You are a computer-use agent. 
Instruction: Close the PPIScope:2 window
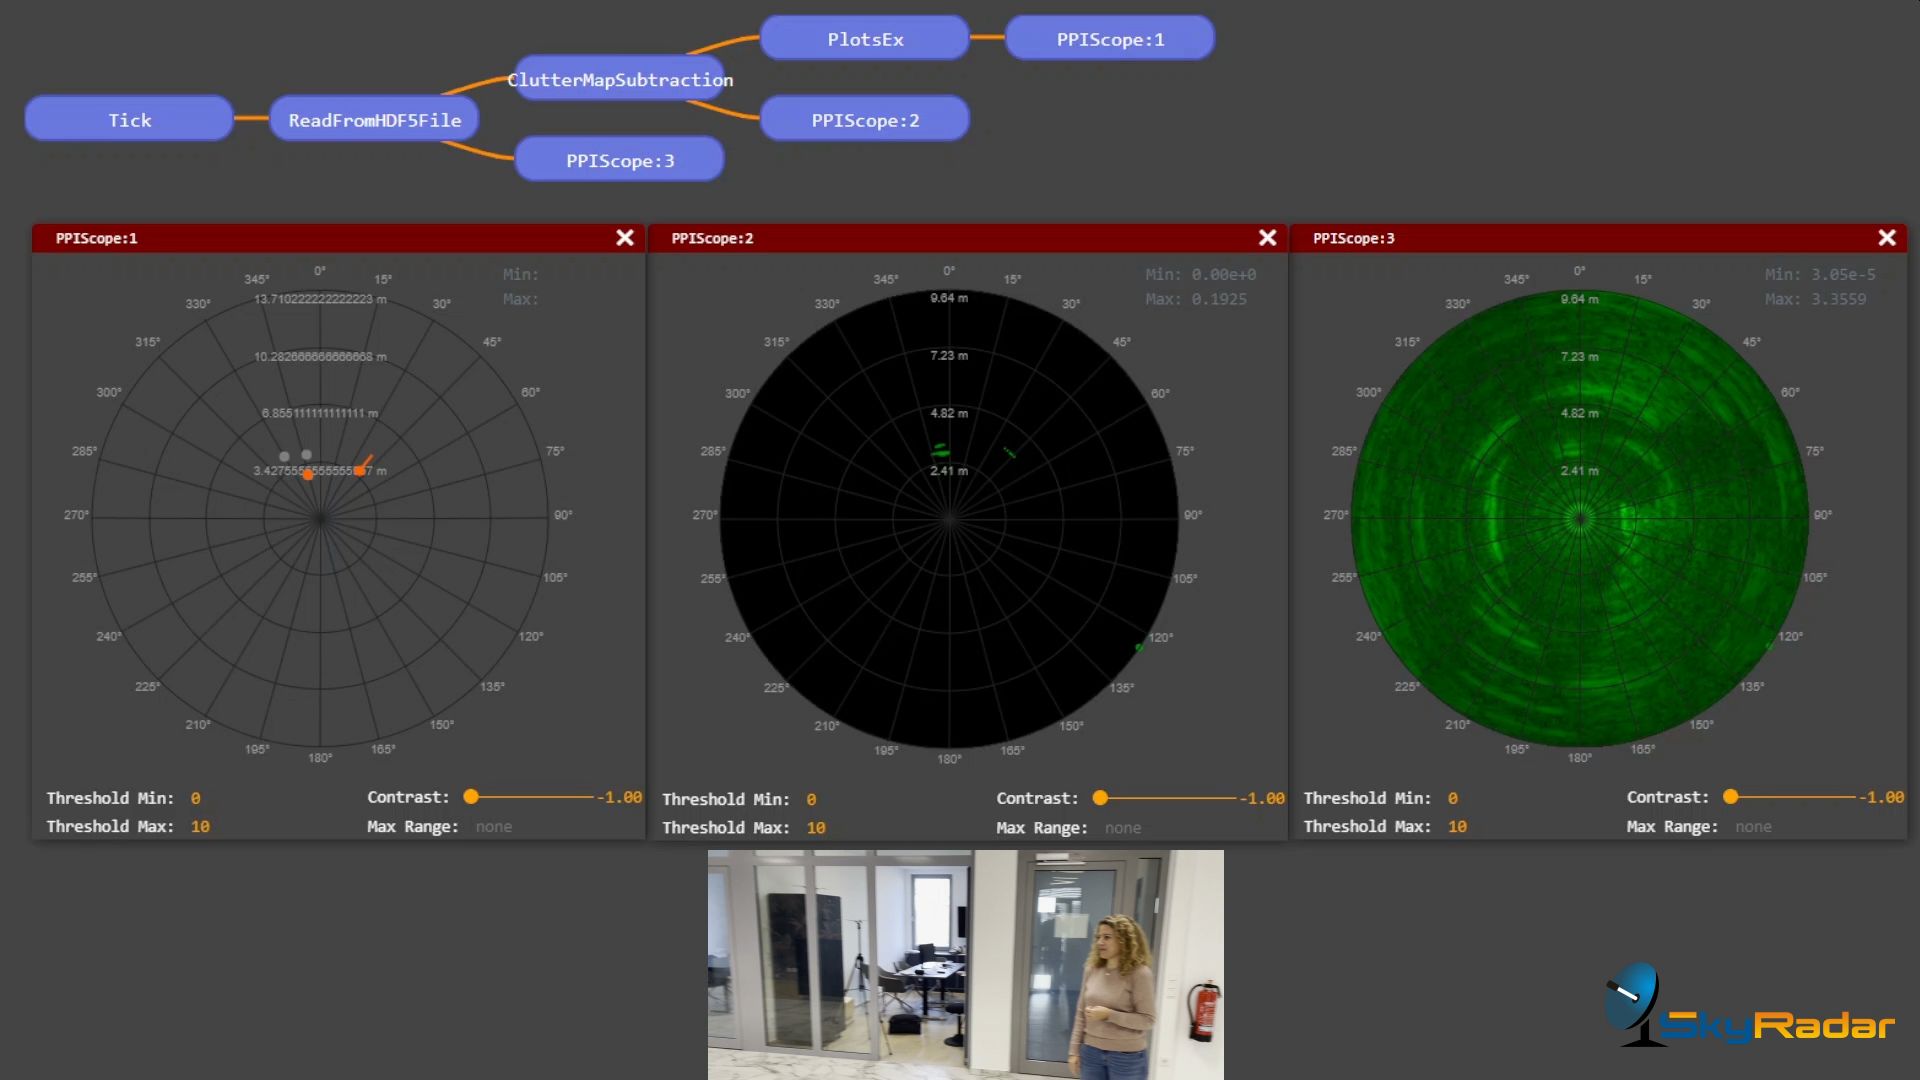(x=1267, y=238)
